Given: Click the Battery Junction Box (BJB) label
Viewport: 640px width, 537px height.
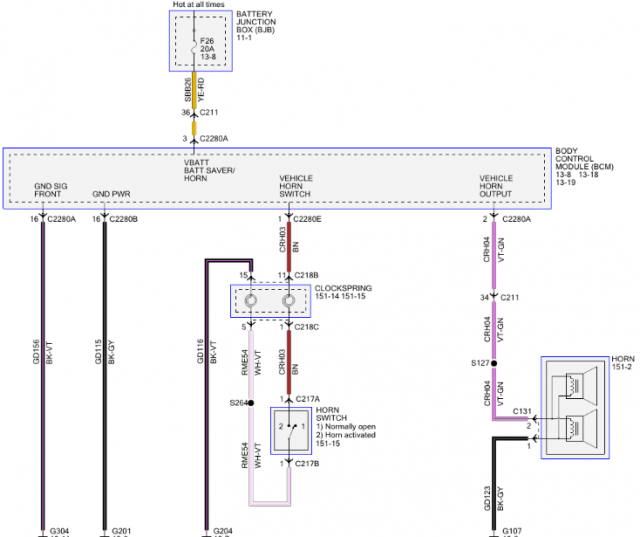Looking at the screenshot, I should 256,22.
